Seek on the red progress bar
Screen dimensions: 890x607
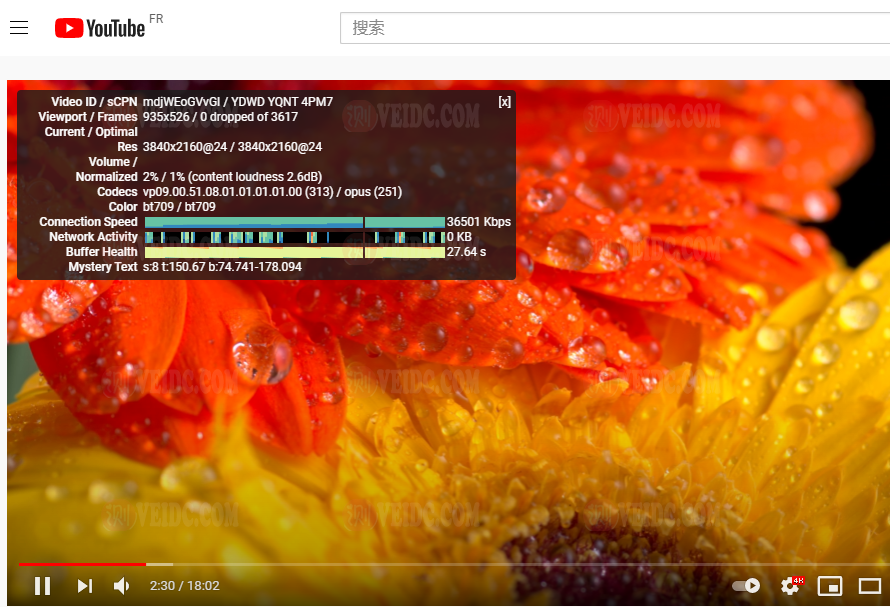pyautogui.click(x=82, y=564)
